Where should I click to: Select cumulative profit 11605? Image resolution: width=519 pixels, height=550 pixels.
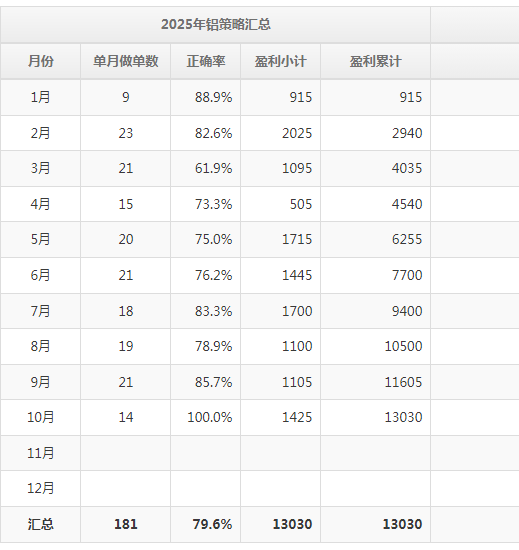pos(404,382)
